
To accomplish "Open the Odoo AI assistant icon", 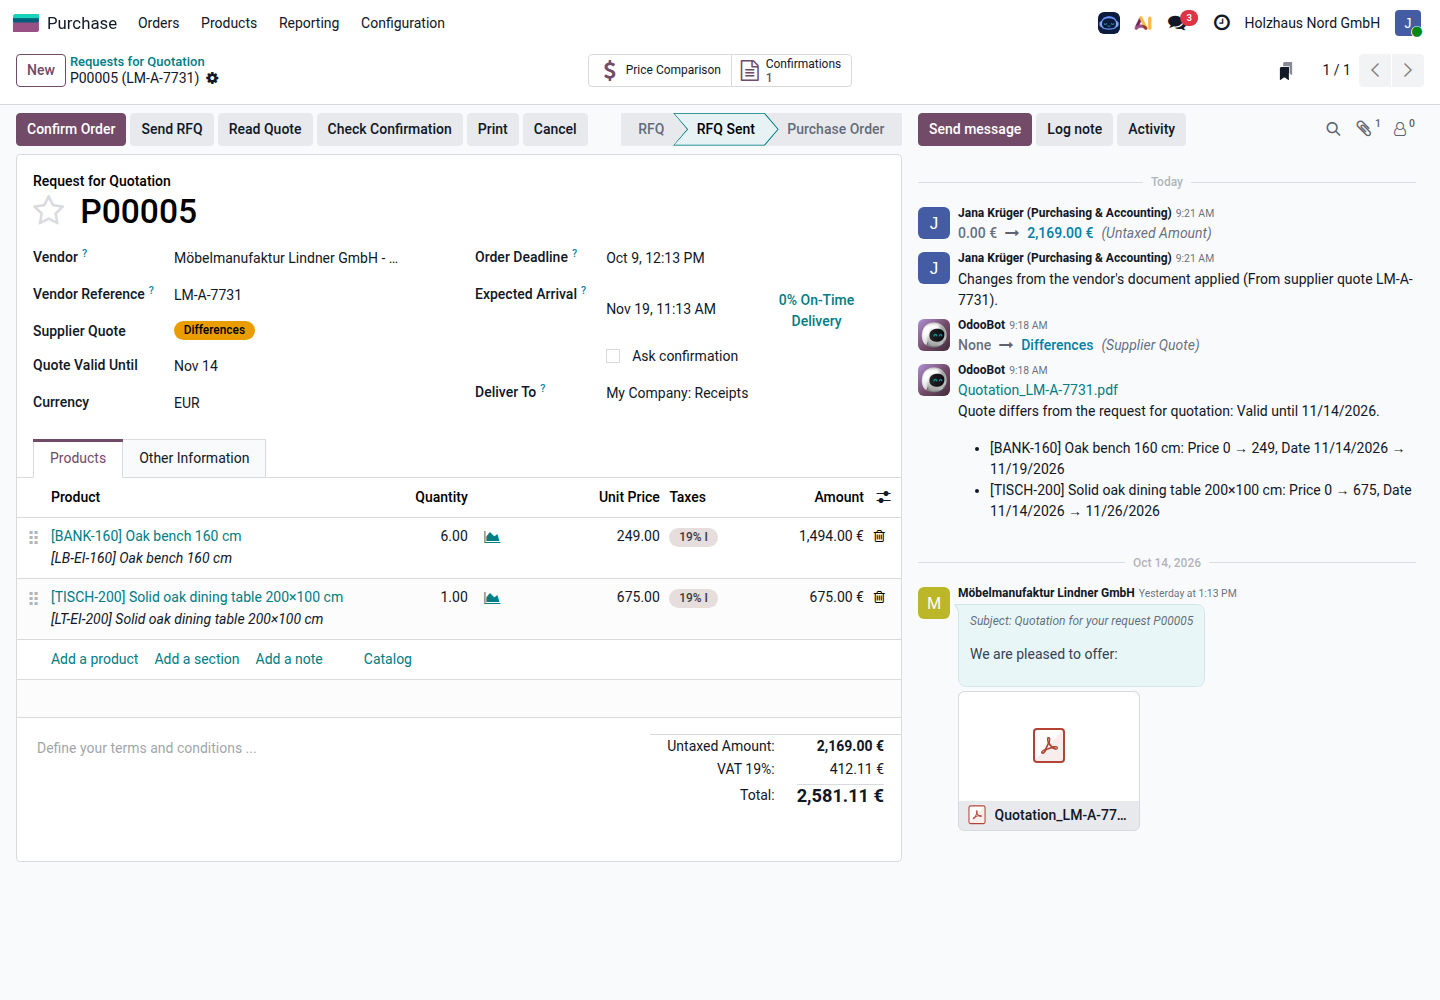I will (1143, 23).
